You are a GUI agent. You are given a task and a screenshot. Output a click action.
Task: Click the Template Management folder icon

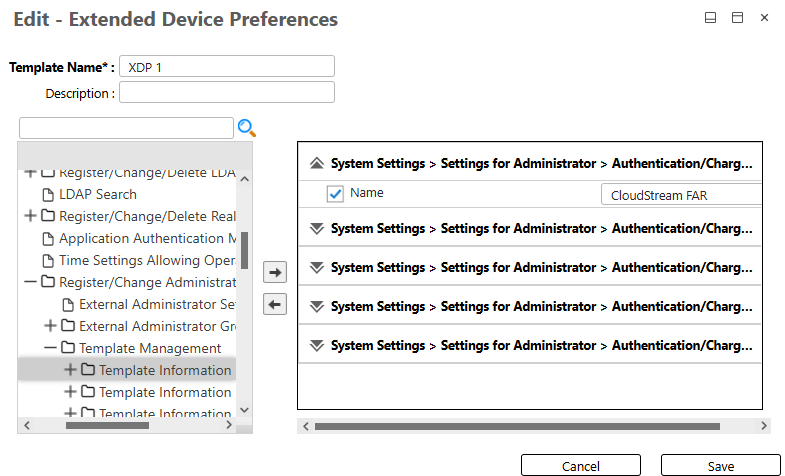coord(68,348)
